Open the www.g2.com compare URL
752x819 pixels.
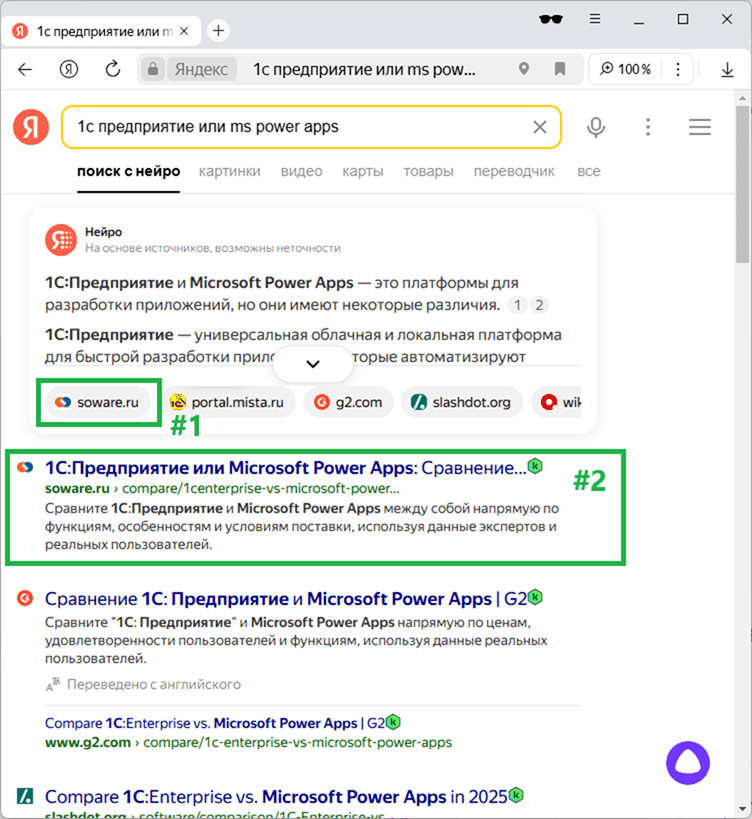tap(248, 743)
